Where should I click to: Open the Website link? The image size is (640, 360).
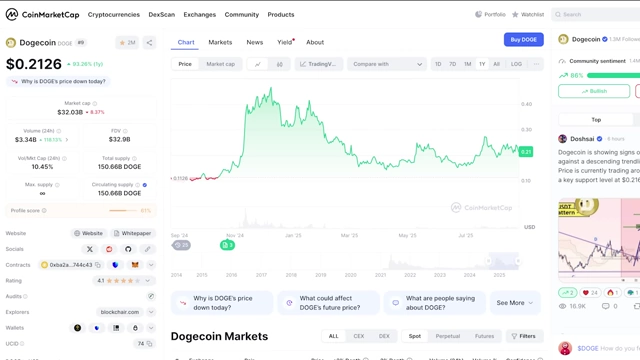[x=89, y=233]
